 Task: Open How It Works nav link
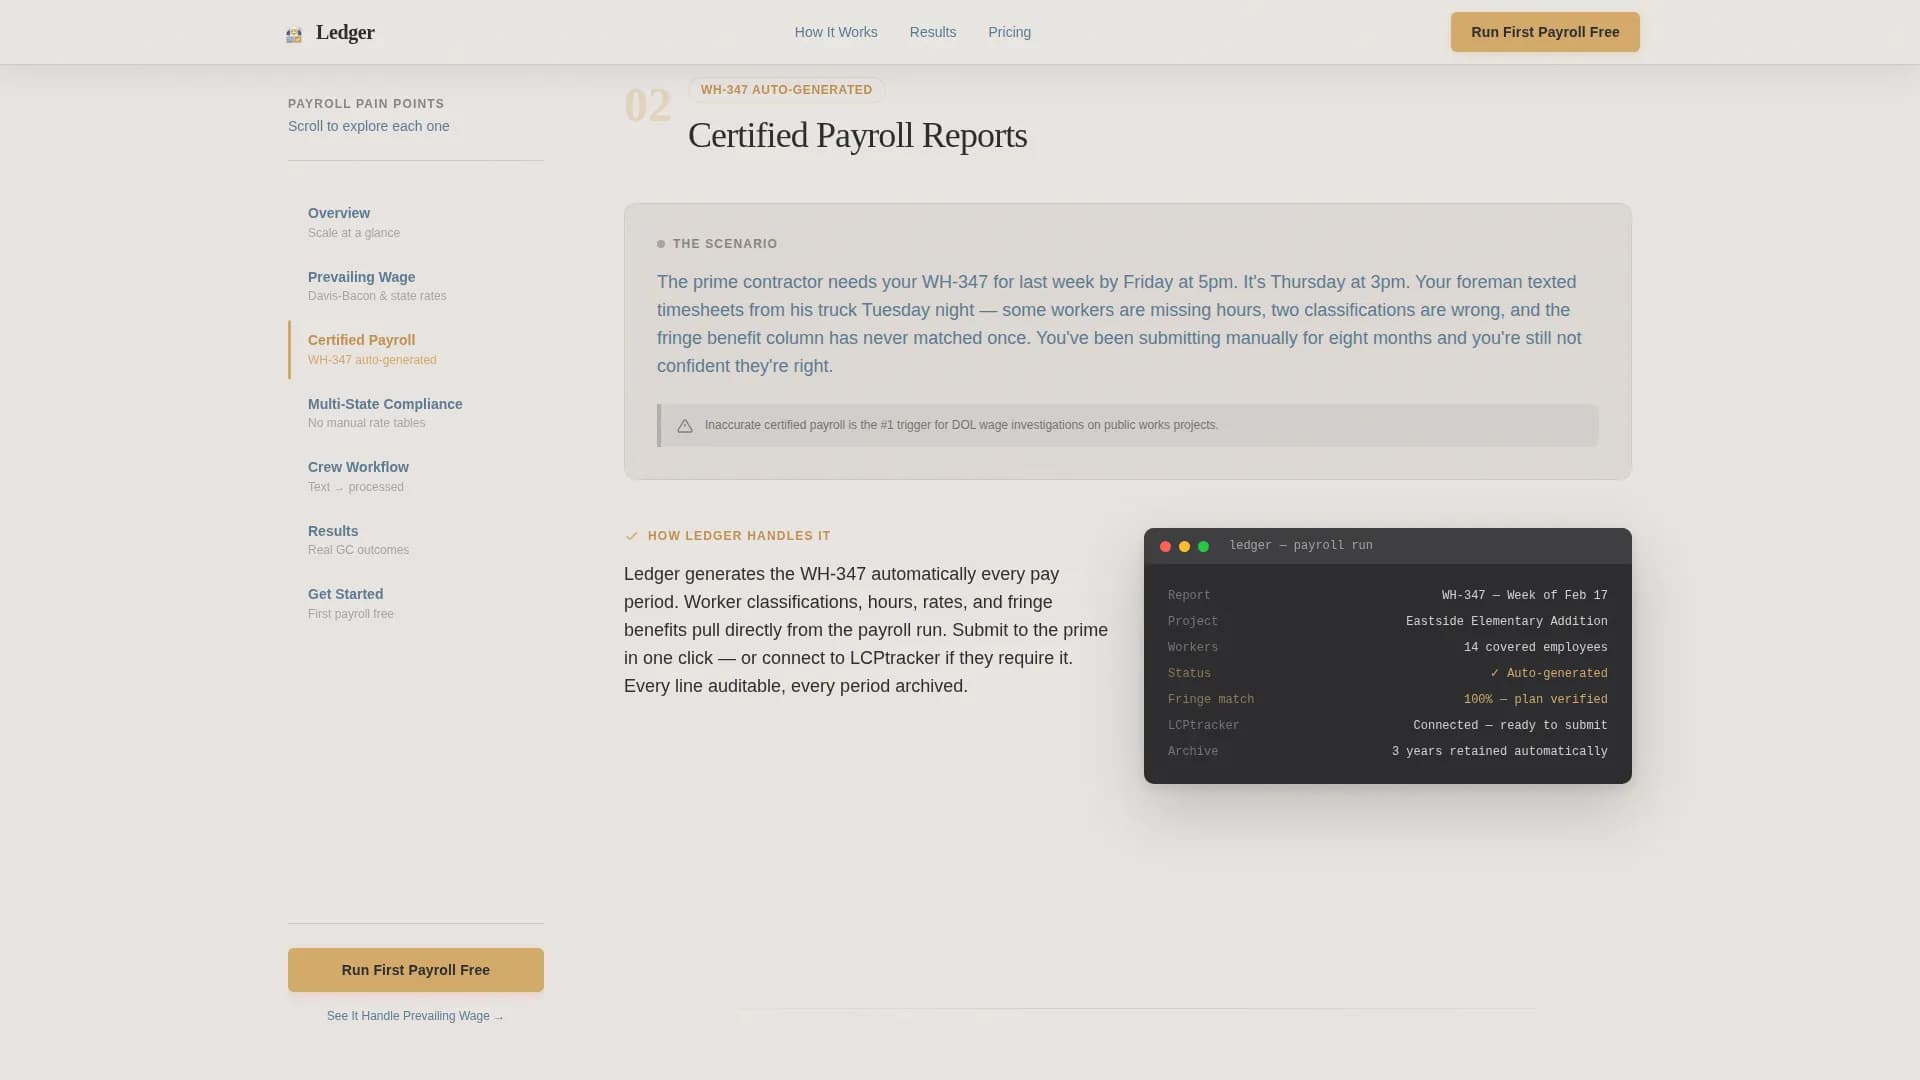pos(836,32)
